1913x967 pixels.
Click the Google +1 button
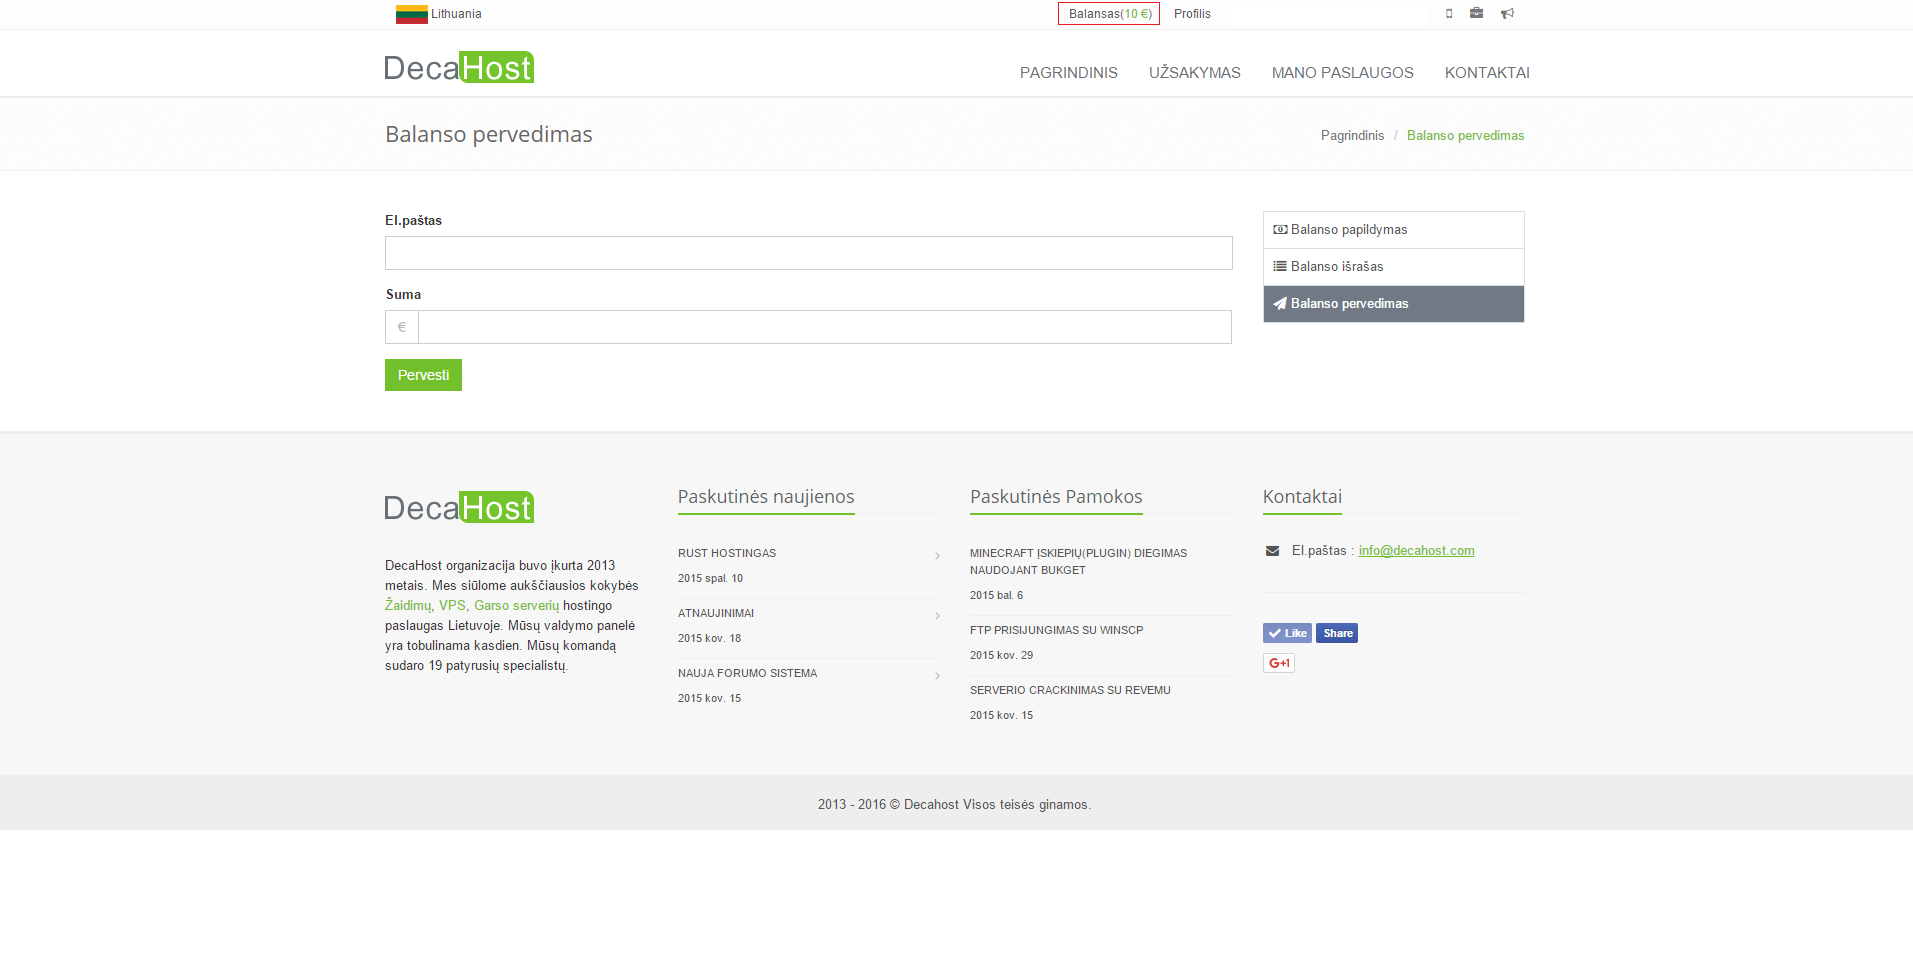[x=1278, y=663]
